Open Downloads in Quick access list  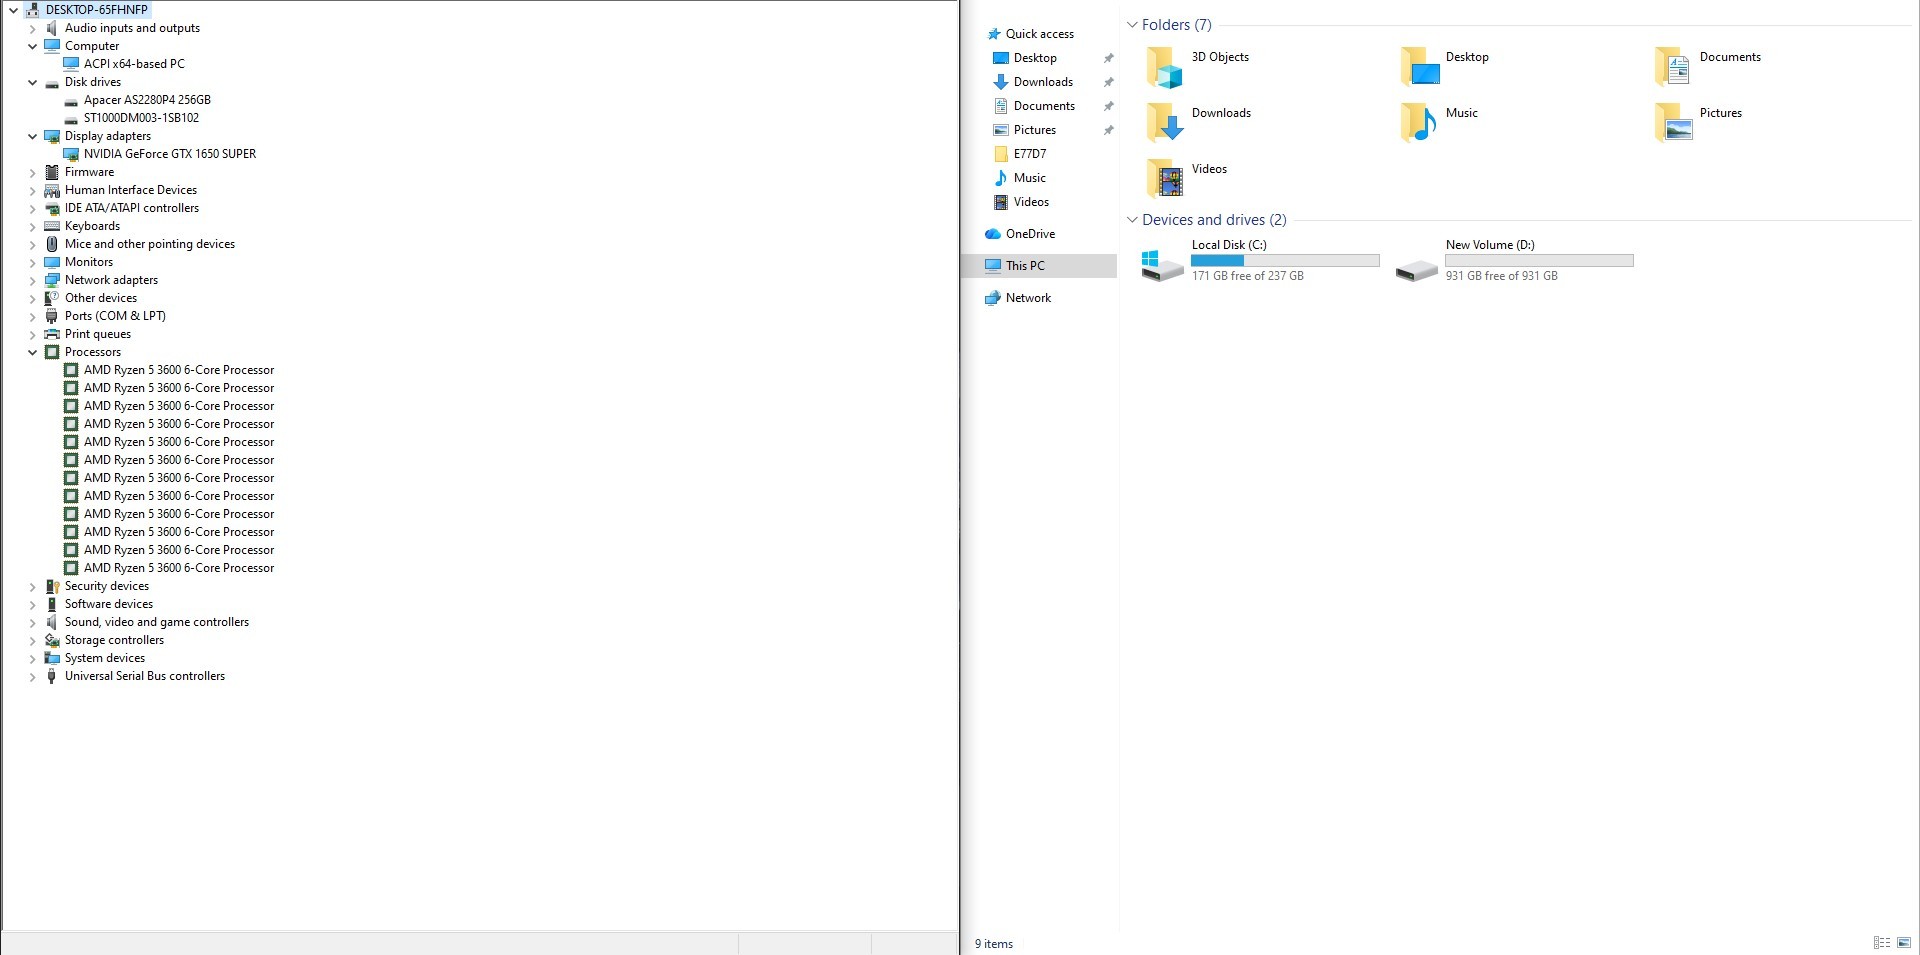[1043, 82]
